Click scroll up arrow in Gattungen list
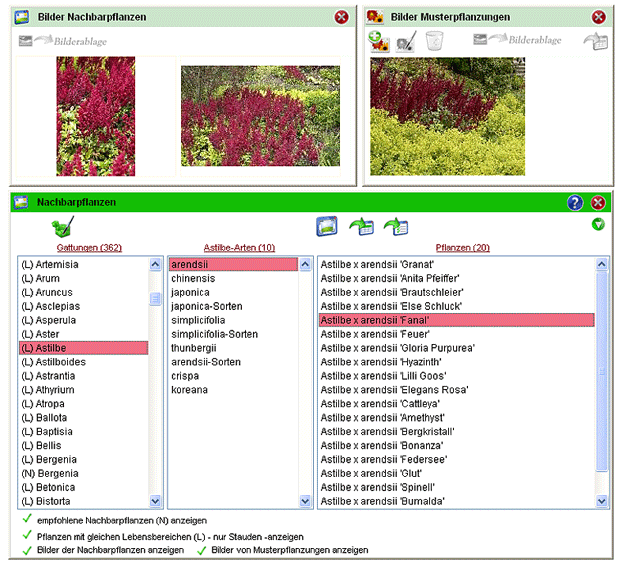The height and width of the screenshot is (567, 630). click(155, 264)
